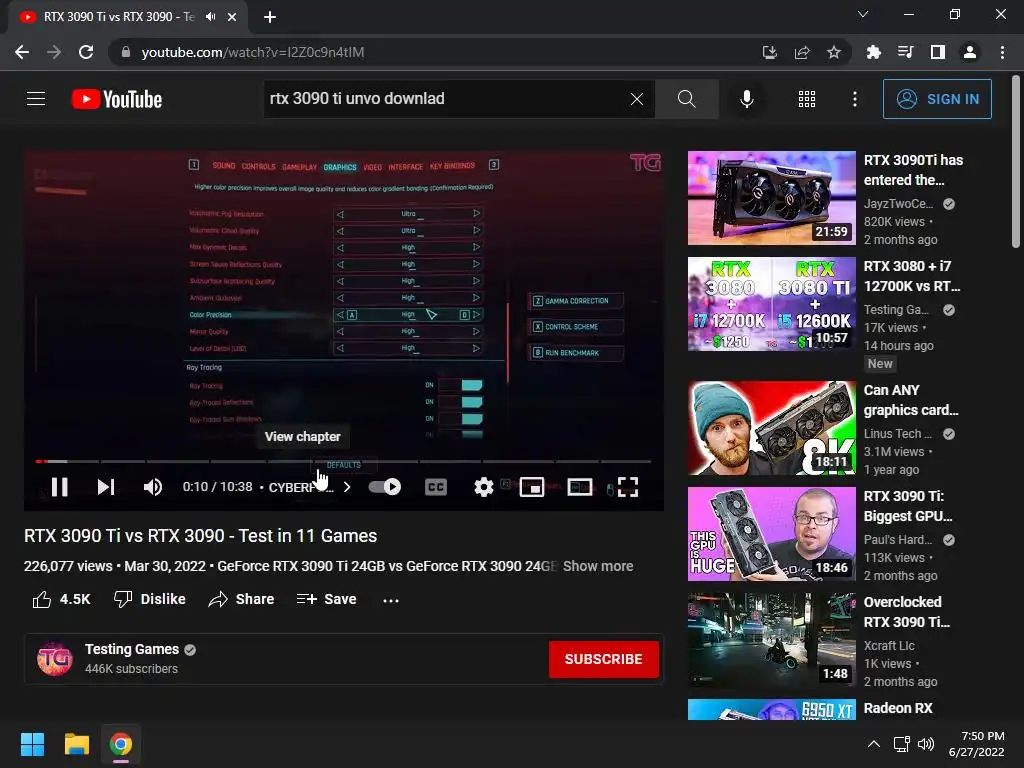Open Radeon RX video title
The width and height of the screenshot is (1024, 768).
(898, 708)
